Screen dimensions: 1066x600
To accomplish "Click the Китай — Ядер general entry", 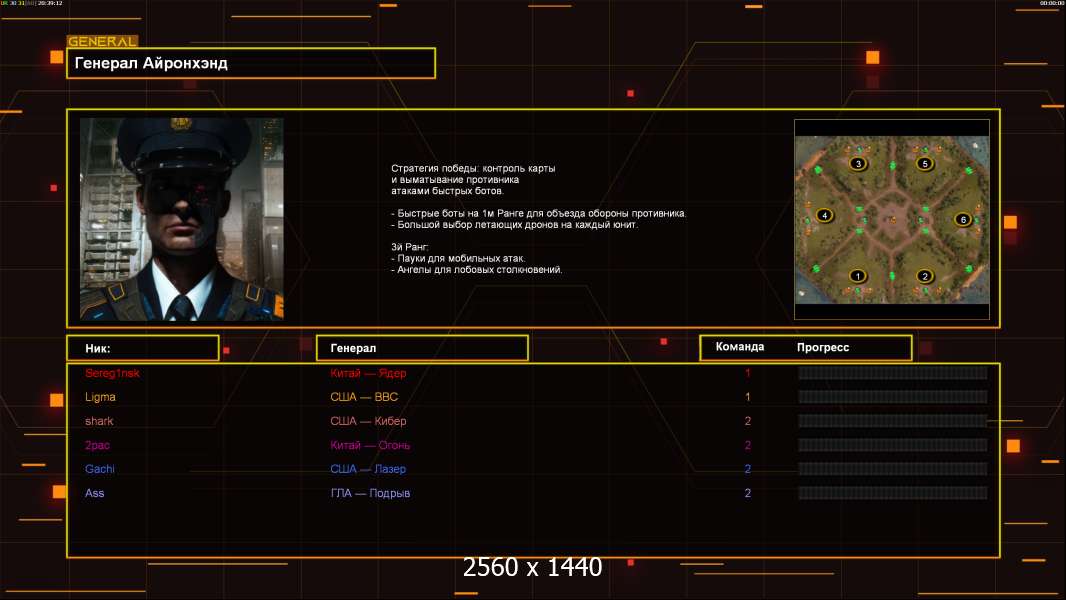I will (368, 373).
